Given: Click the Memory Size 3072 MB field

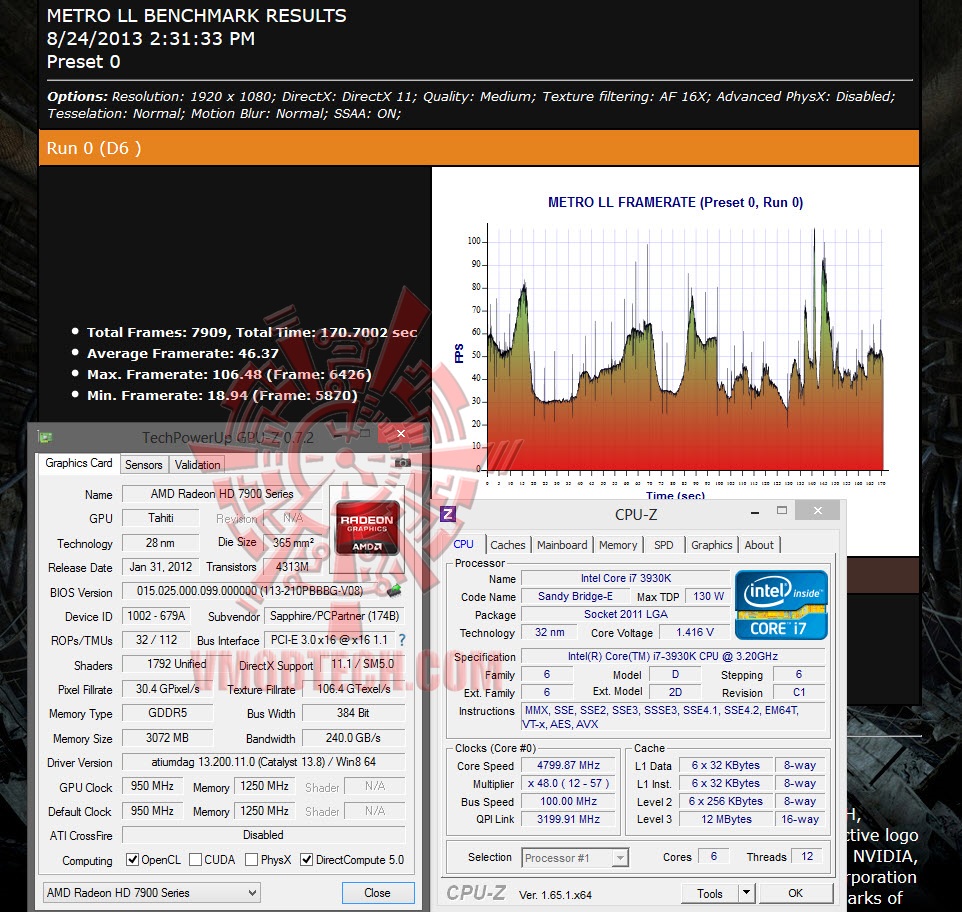Looking at the screenshot, I should pos(167,738).
